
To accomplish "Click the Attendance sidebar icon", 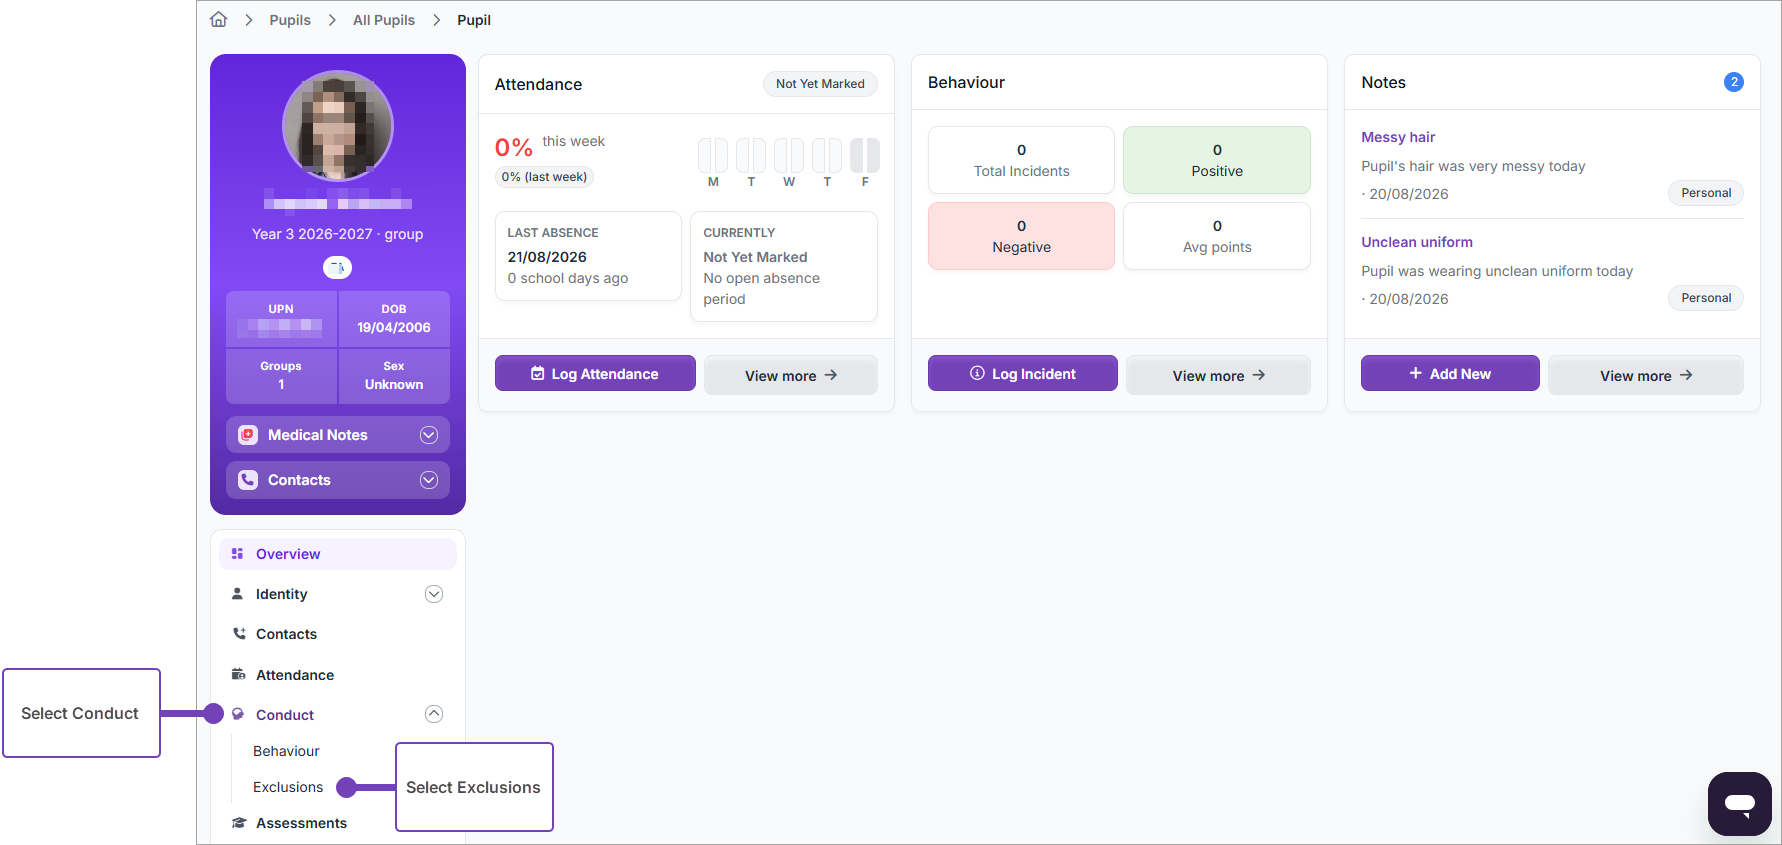I will (x=239, y=674).
